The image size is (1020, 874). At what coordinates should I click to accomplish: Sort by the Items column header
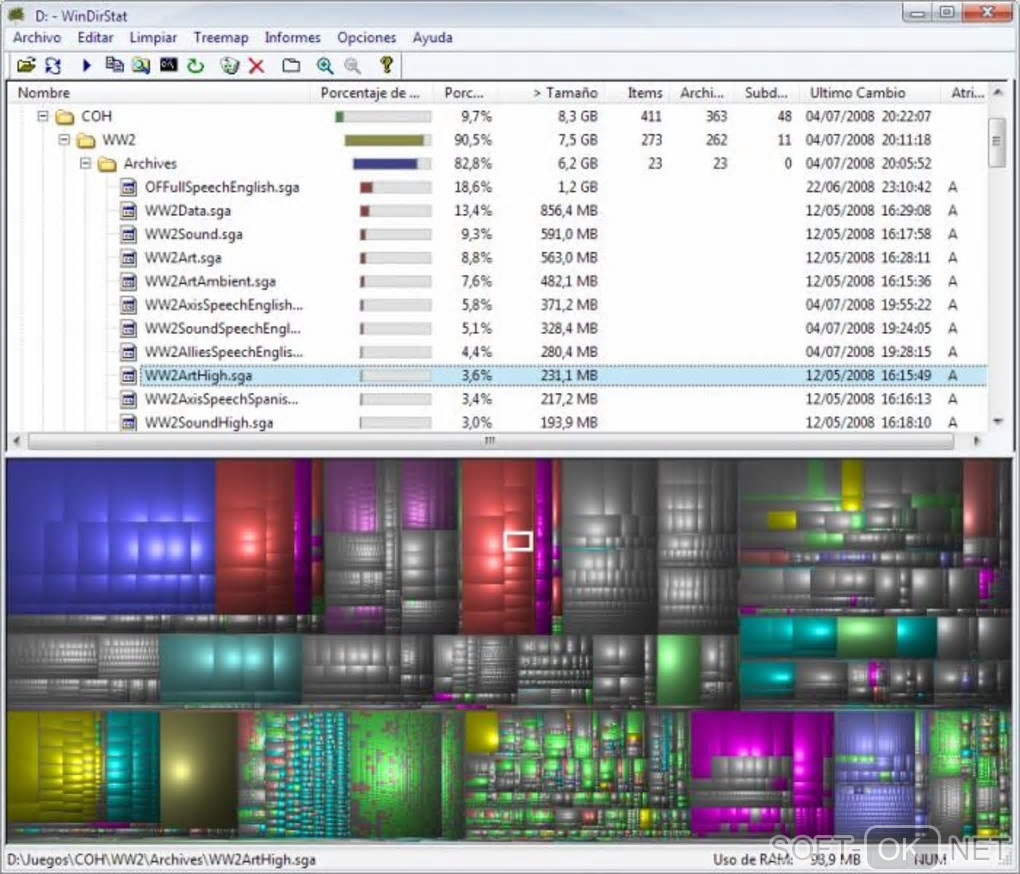[636, 93]
